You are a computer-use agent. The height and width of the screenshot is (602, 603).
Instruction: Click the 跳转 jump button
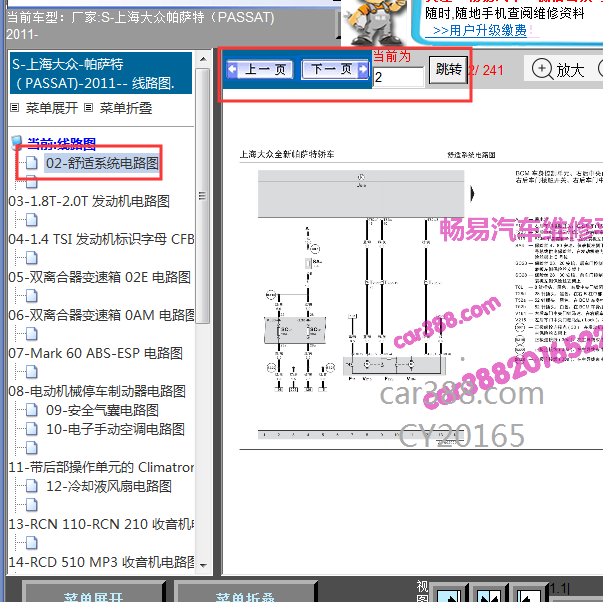click(x=448, y=70)
